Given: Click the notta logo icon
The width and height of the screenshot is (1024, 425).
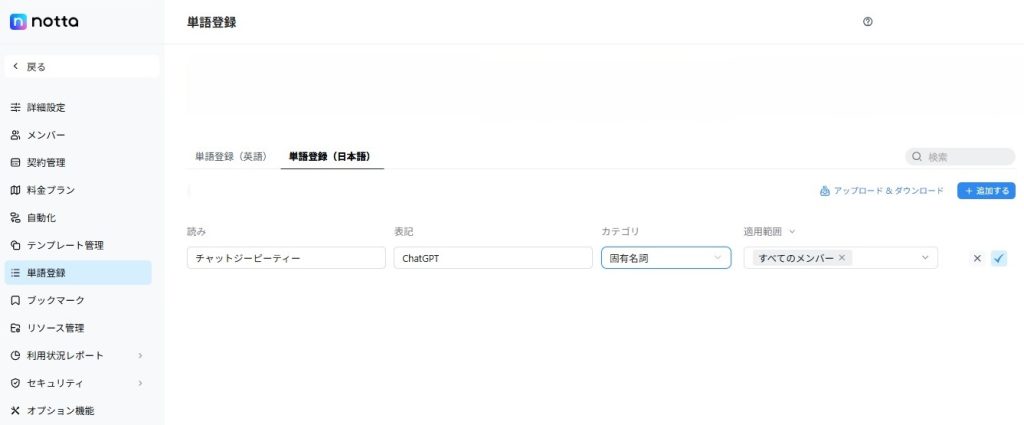Looking at the screenshot, I should [x=18, y=22].
